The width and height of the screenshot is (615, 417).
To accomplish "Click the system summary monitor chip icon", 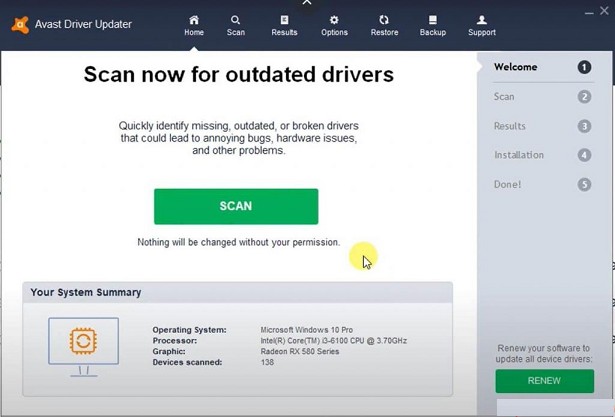I will click(x=83, y=347).
